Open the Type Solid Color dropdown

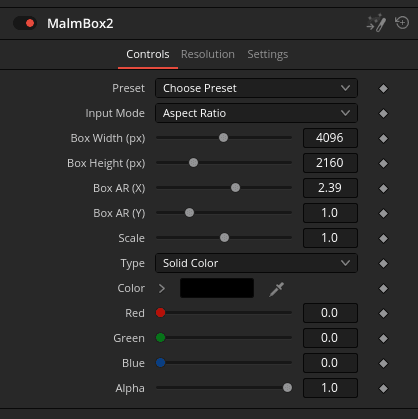256,263
